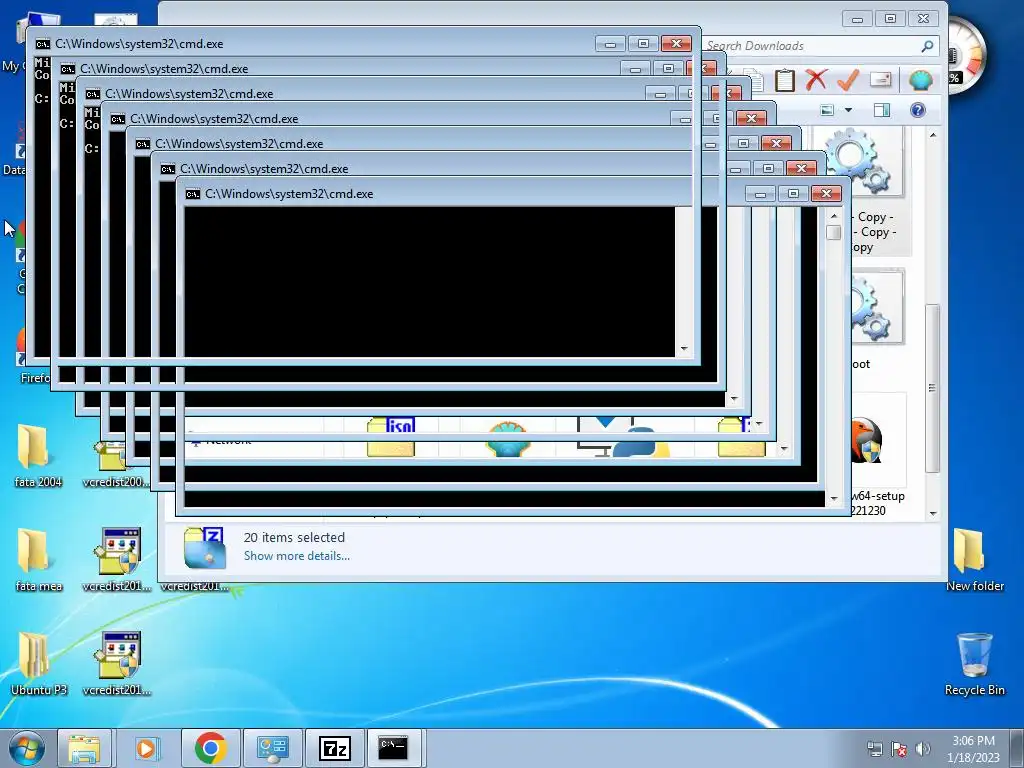Click the red X delete icon in Explorer toolbar
1024x768 pixels.
[816, 80]
